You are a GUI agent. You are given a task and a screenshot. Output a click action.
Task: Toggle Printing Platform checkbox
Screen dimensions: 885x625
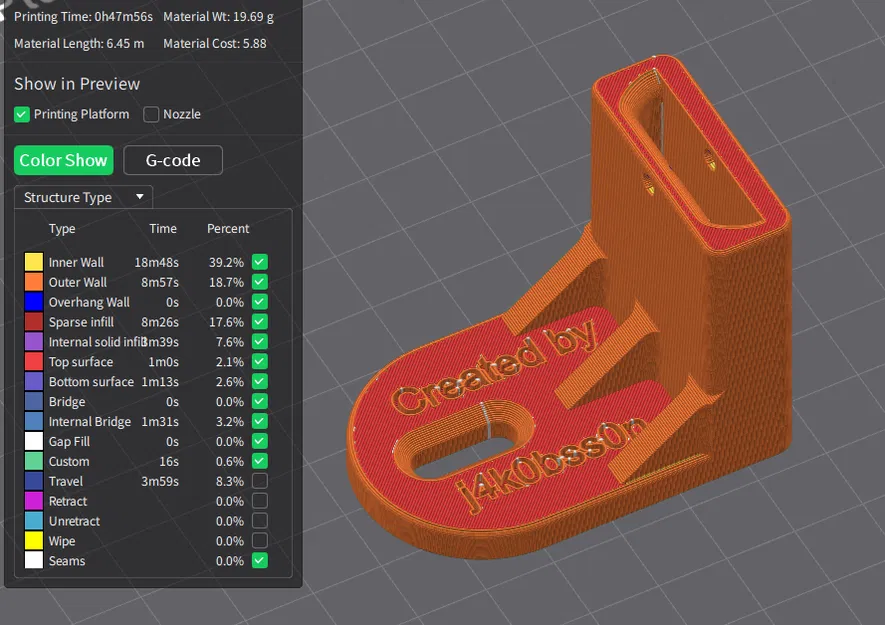(21, 115)
